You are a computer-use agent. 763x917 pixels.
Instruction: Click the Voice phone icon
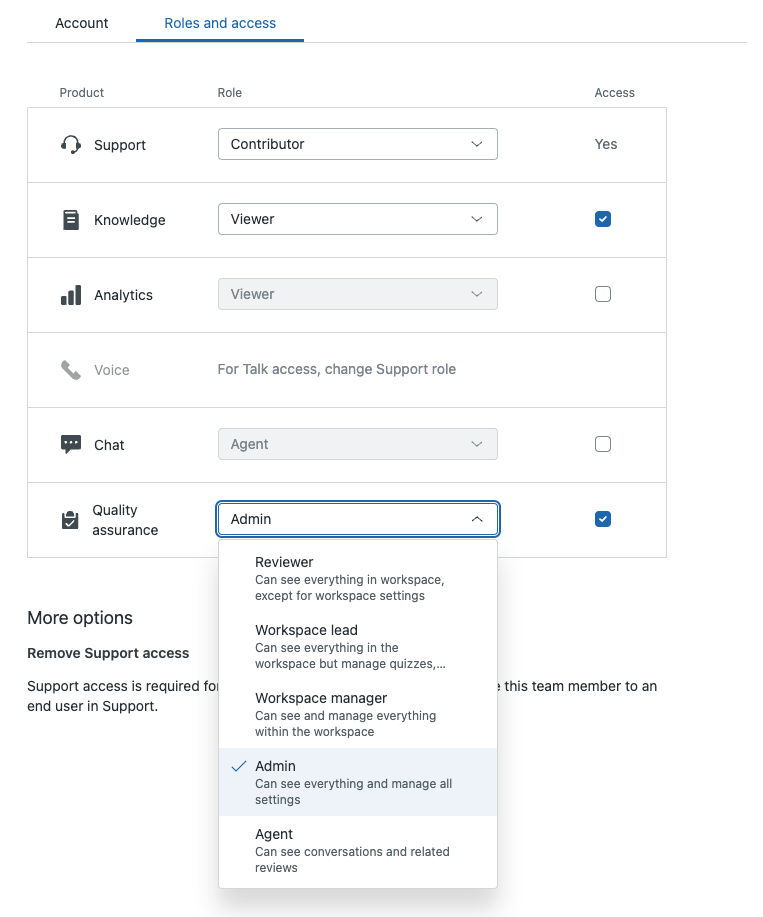click(70, 370)
